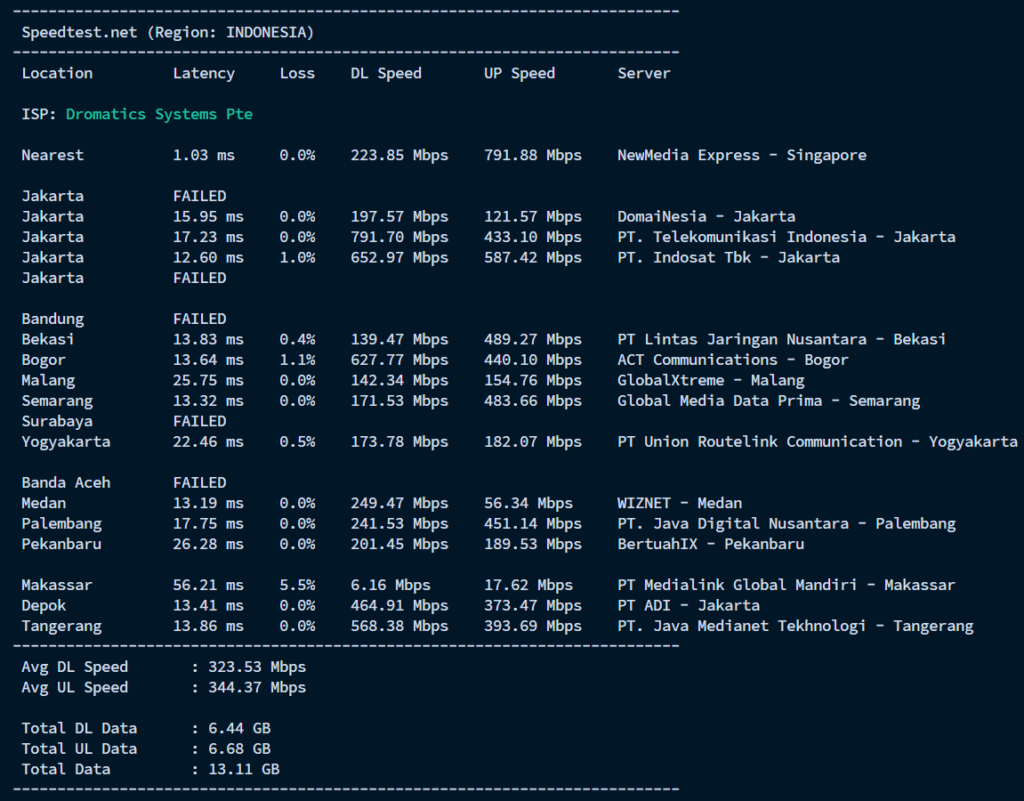Click the 'Server' column header
Viewport: 1024px width, 801px height.
(x=644, y=73)
